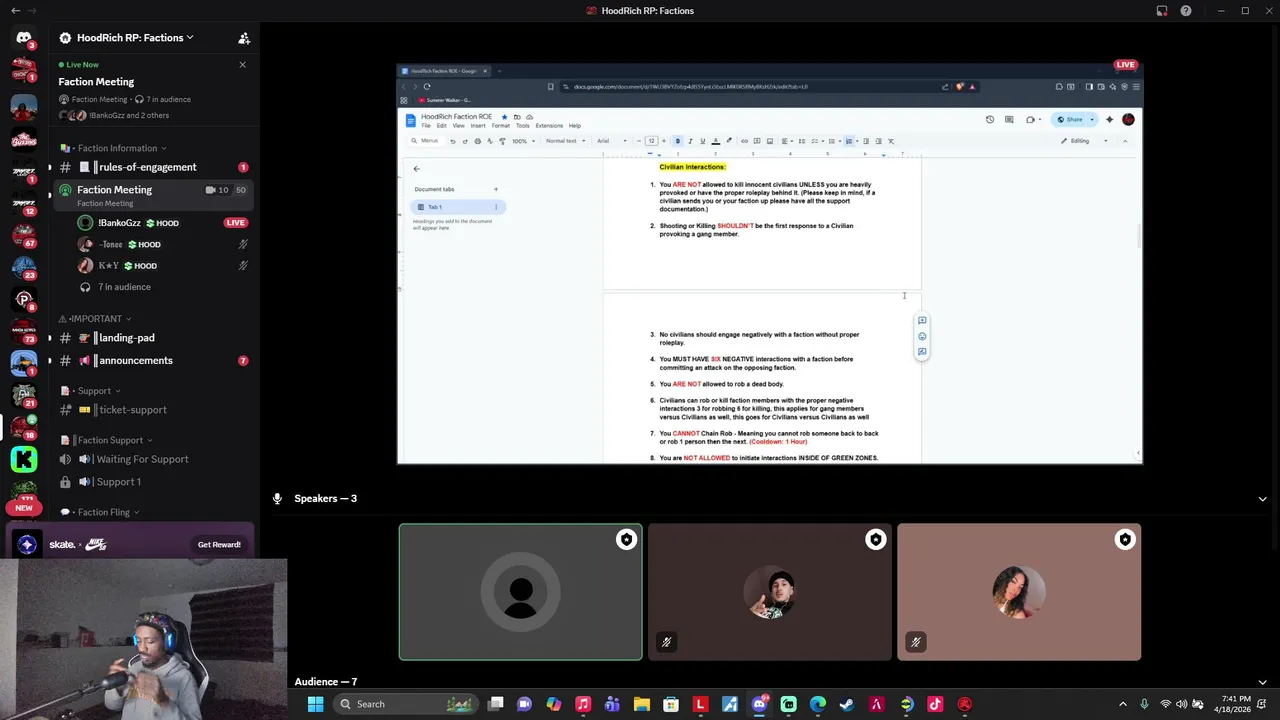Select the bearded man speaker tile
This screenshot has width=1280, height=720.
770,592
